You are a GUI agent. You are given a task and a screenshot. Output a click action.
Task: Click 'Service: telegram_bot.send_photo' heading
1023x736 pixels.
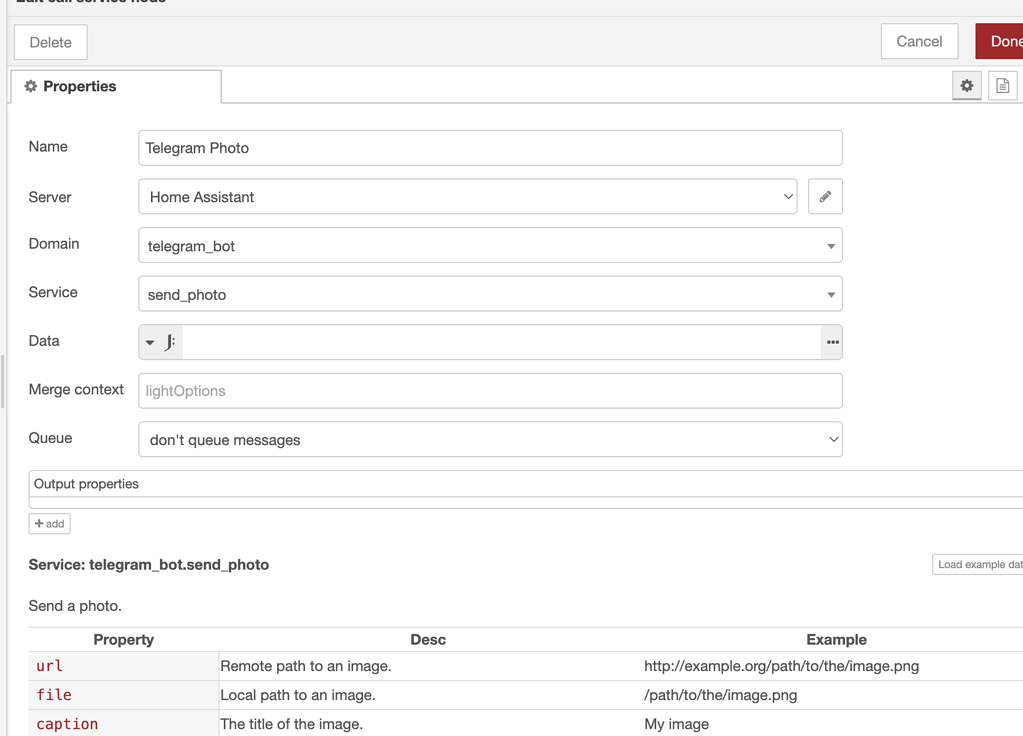pos(149,564)
